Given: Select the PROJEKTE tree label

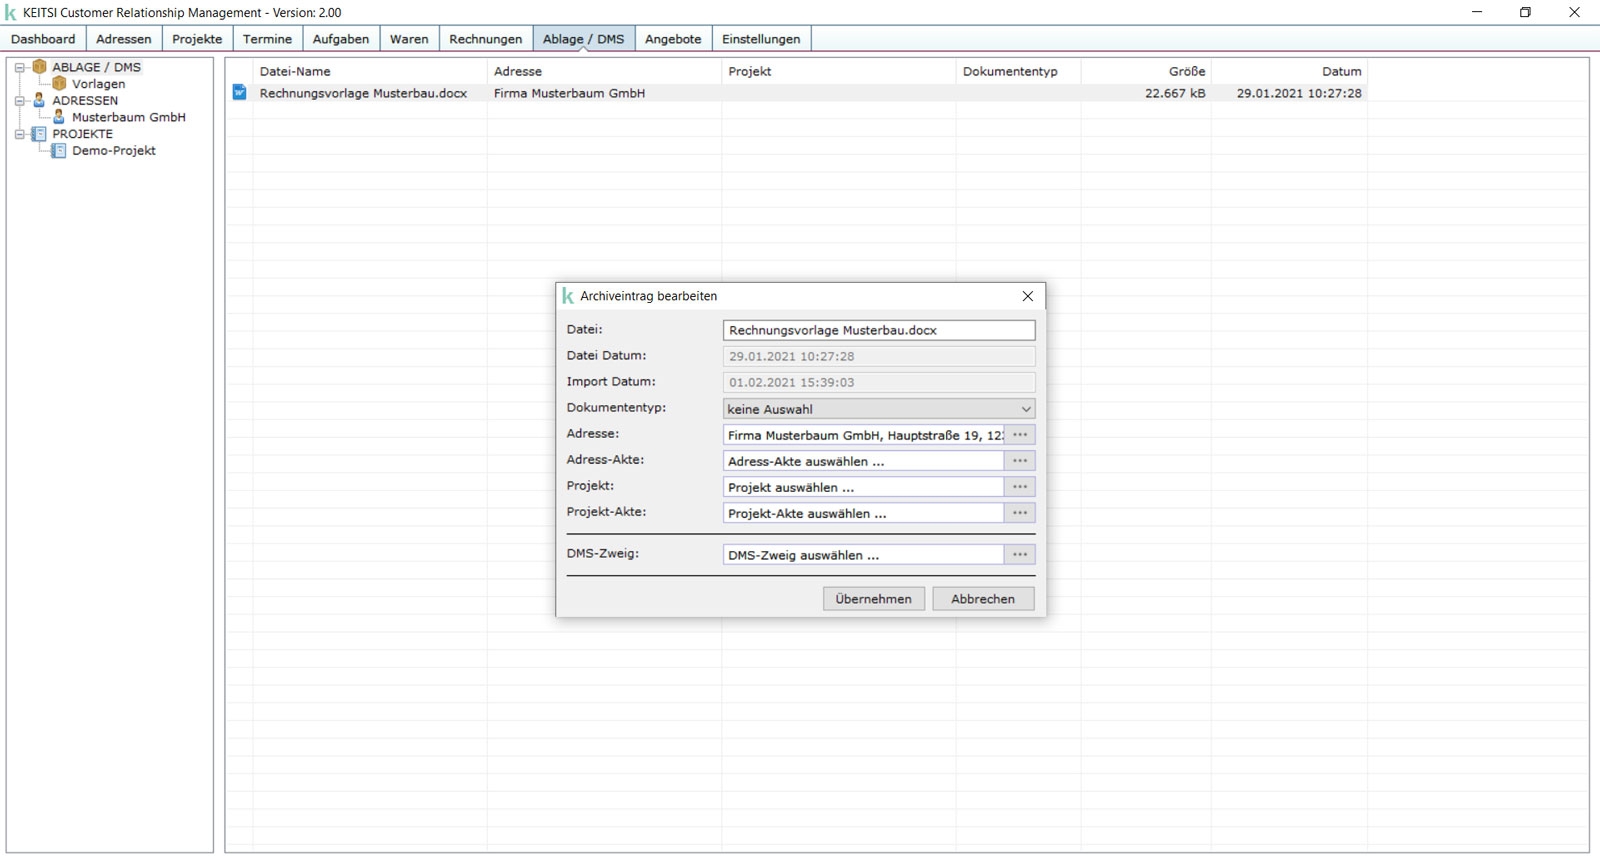Looking at the screenshot, I should [83, 134].
